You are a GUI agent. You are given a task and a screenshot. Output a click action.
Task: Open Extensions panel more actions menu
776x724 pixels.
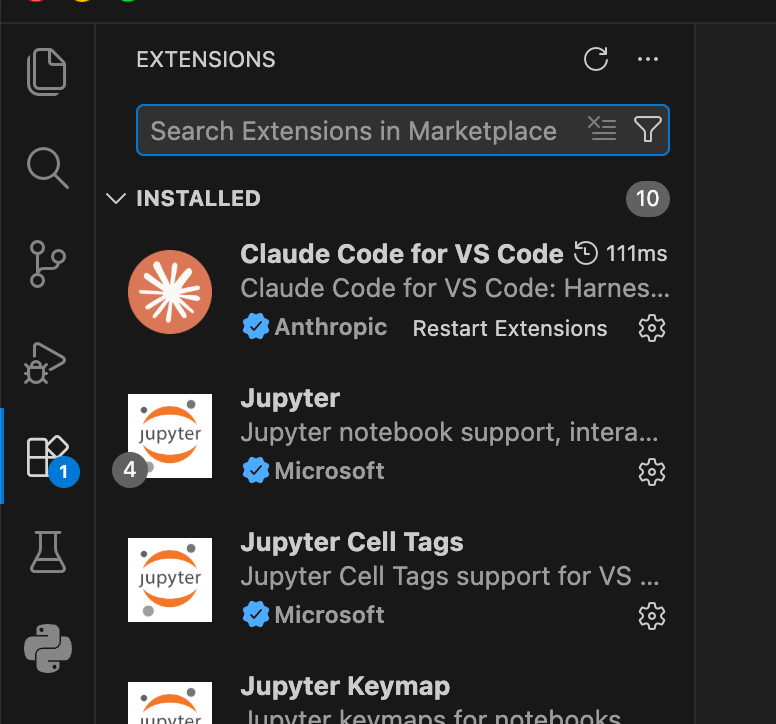[648, 59]
